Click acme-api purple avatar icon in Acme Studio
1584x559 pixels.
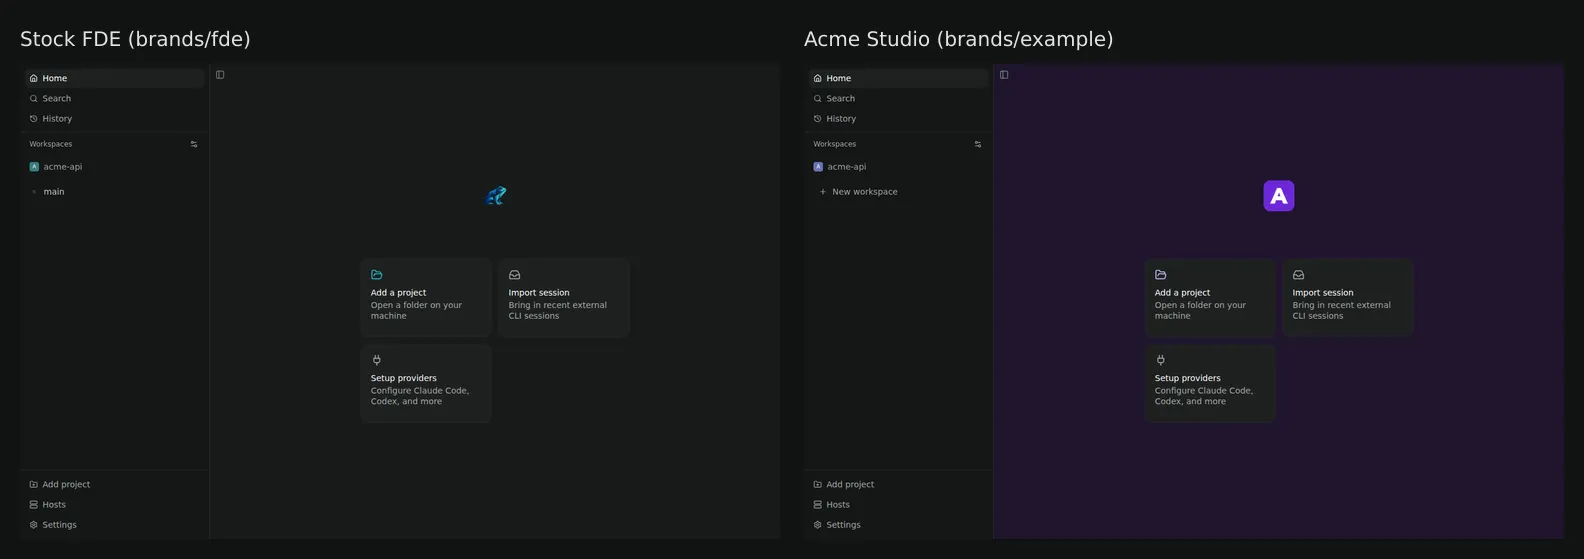tap(818, 167)
